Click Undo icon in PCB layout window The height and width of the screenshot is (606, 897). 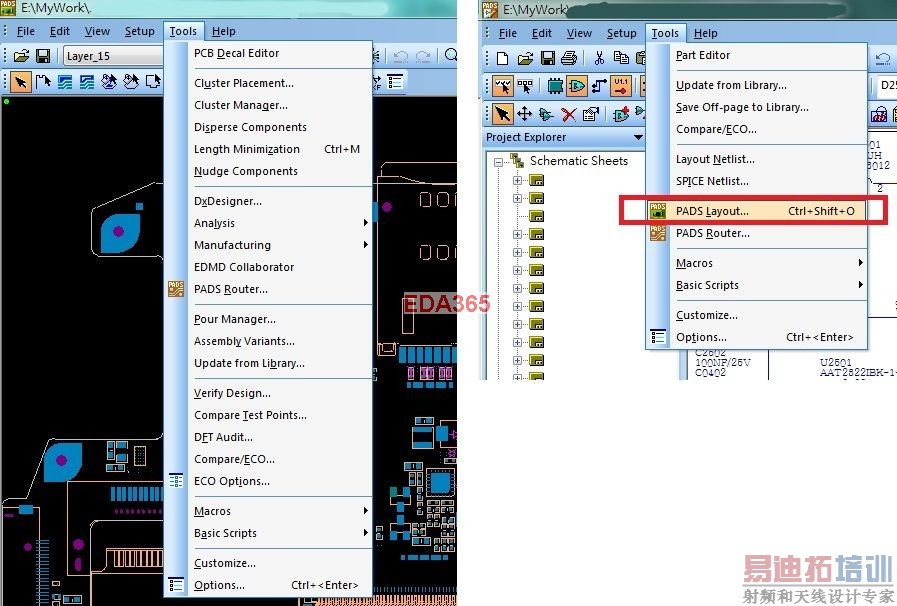401,56
